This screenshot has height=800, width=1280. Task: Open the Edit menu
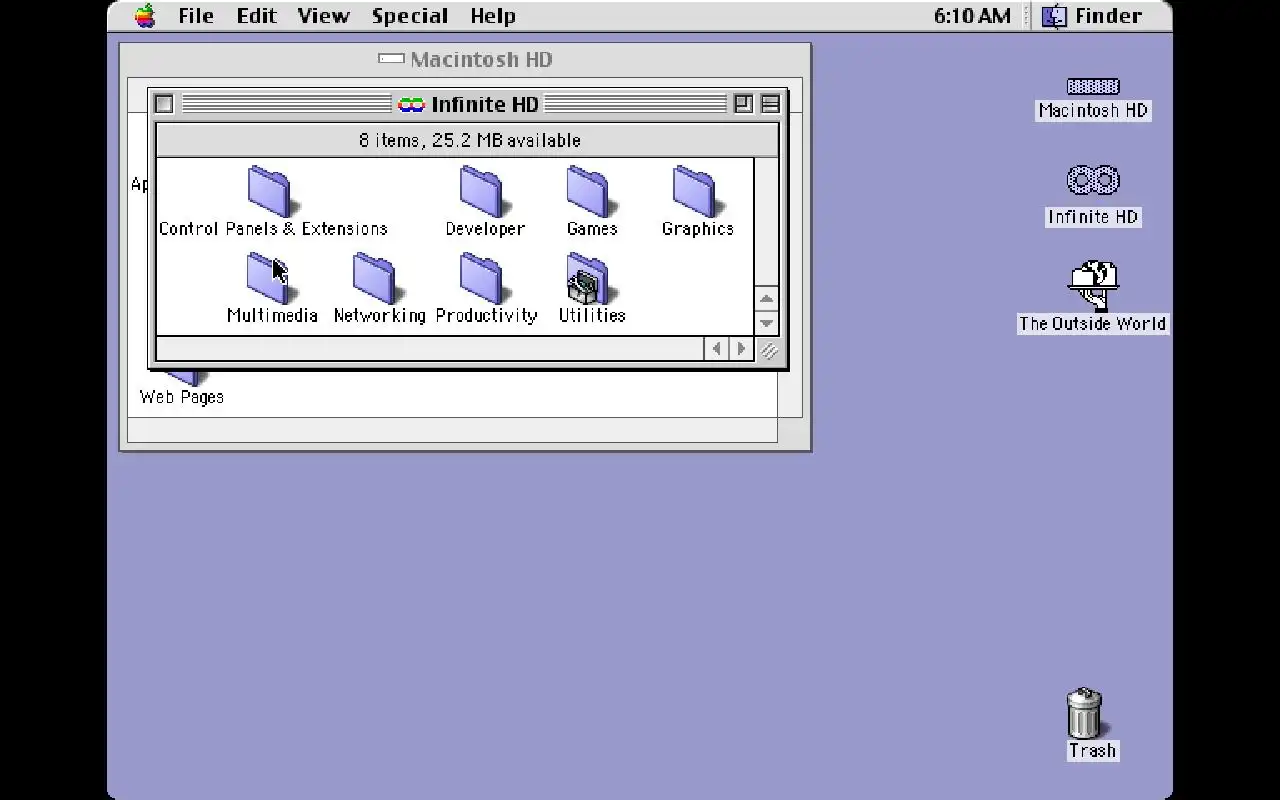point(257,16)
